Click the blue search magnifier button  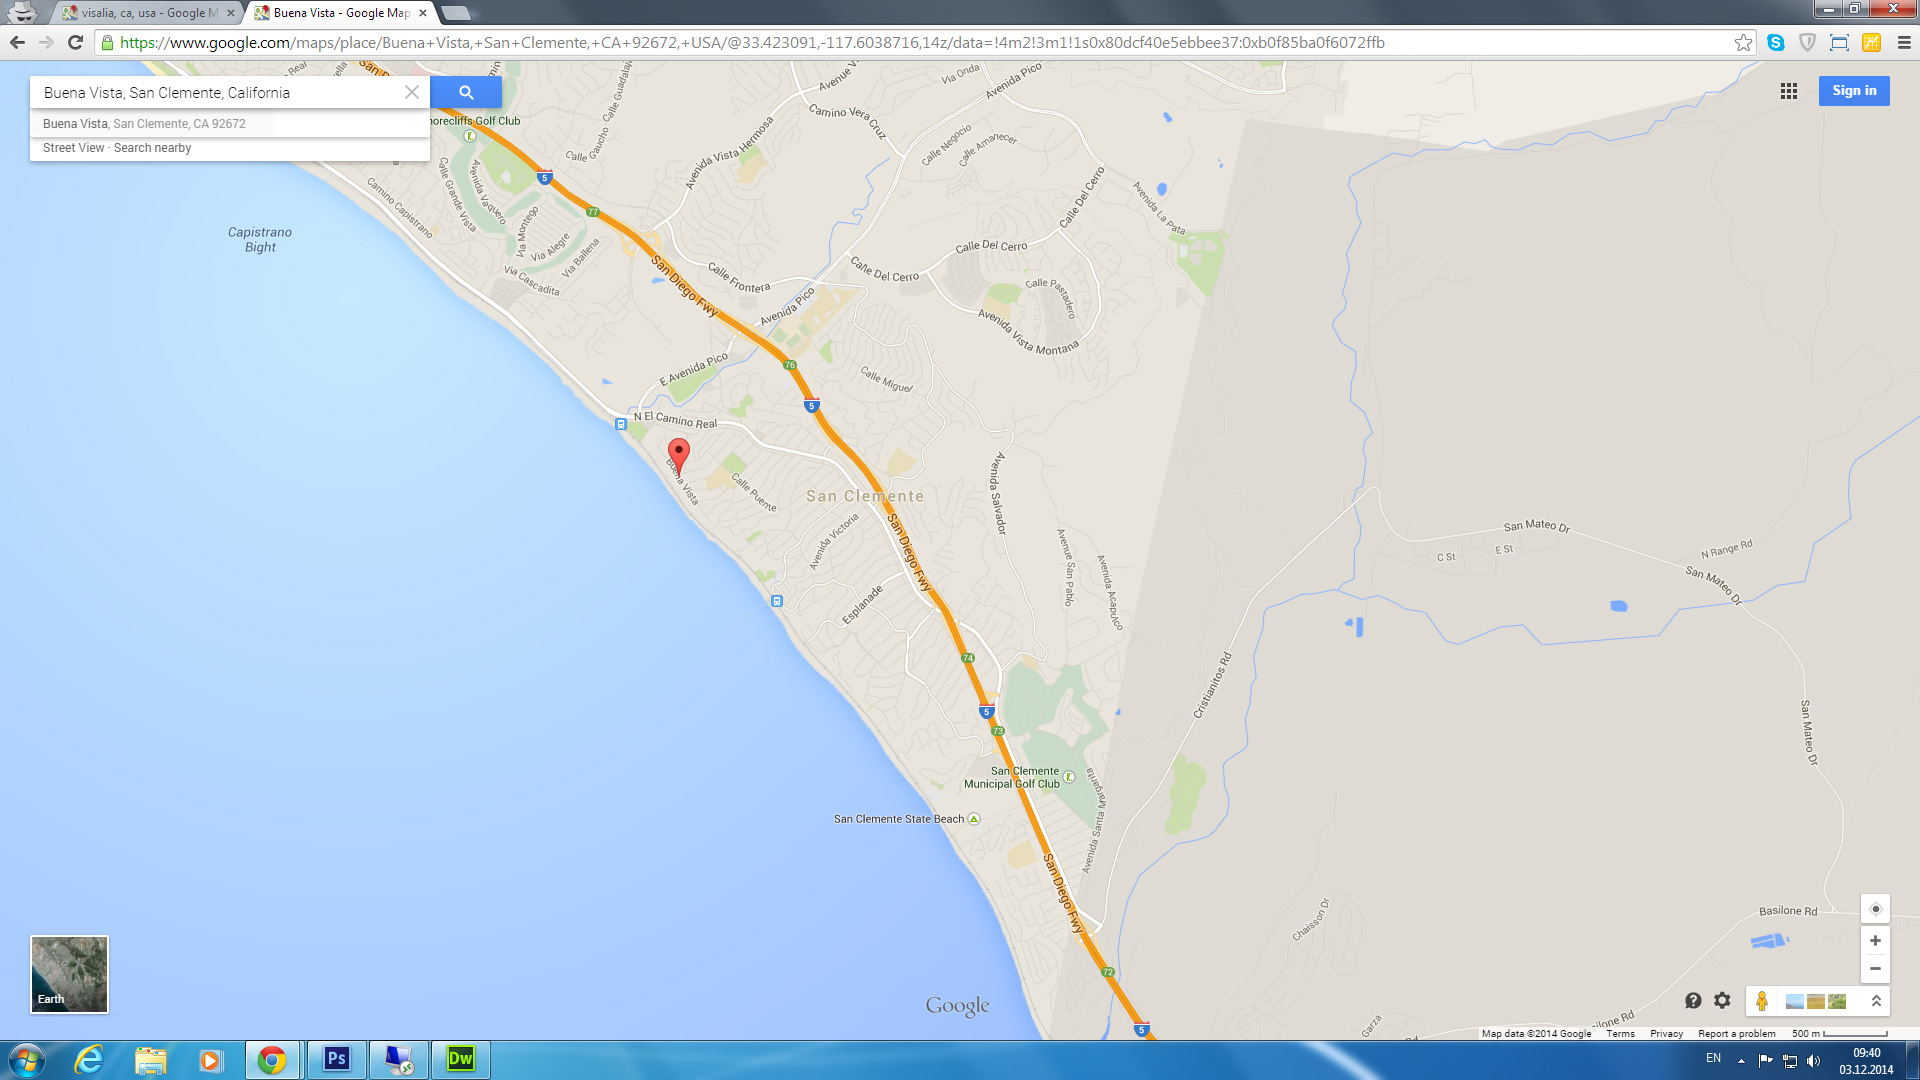click(466, 92)
